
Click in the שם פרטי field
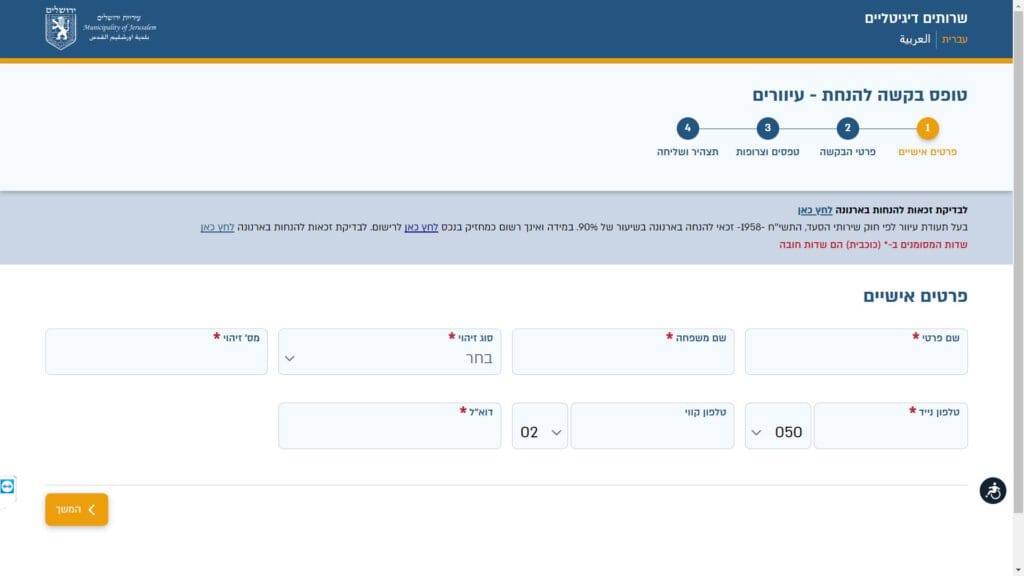pos(856,357)
